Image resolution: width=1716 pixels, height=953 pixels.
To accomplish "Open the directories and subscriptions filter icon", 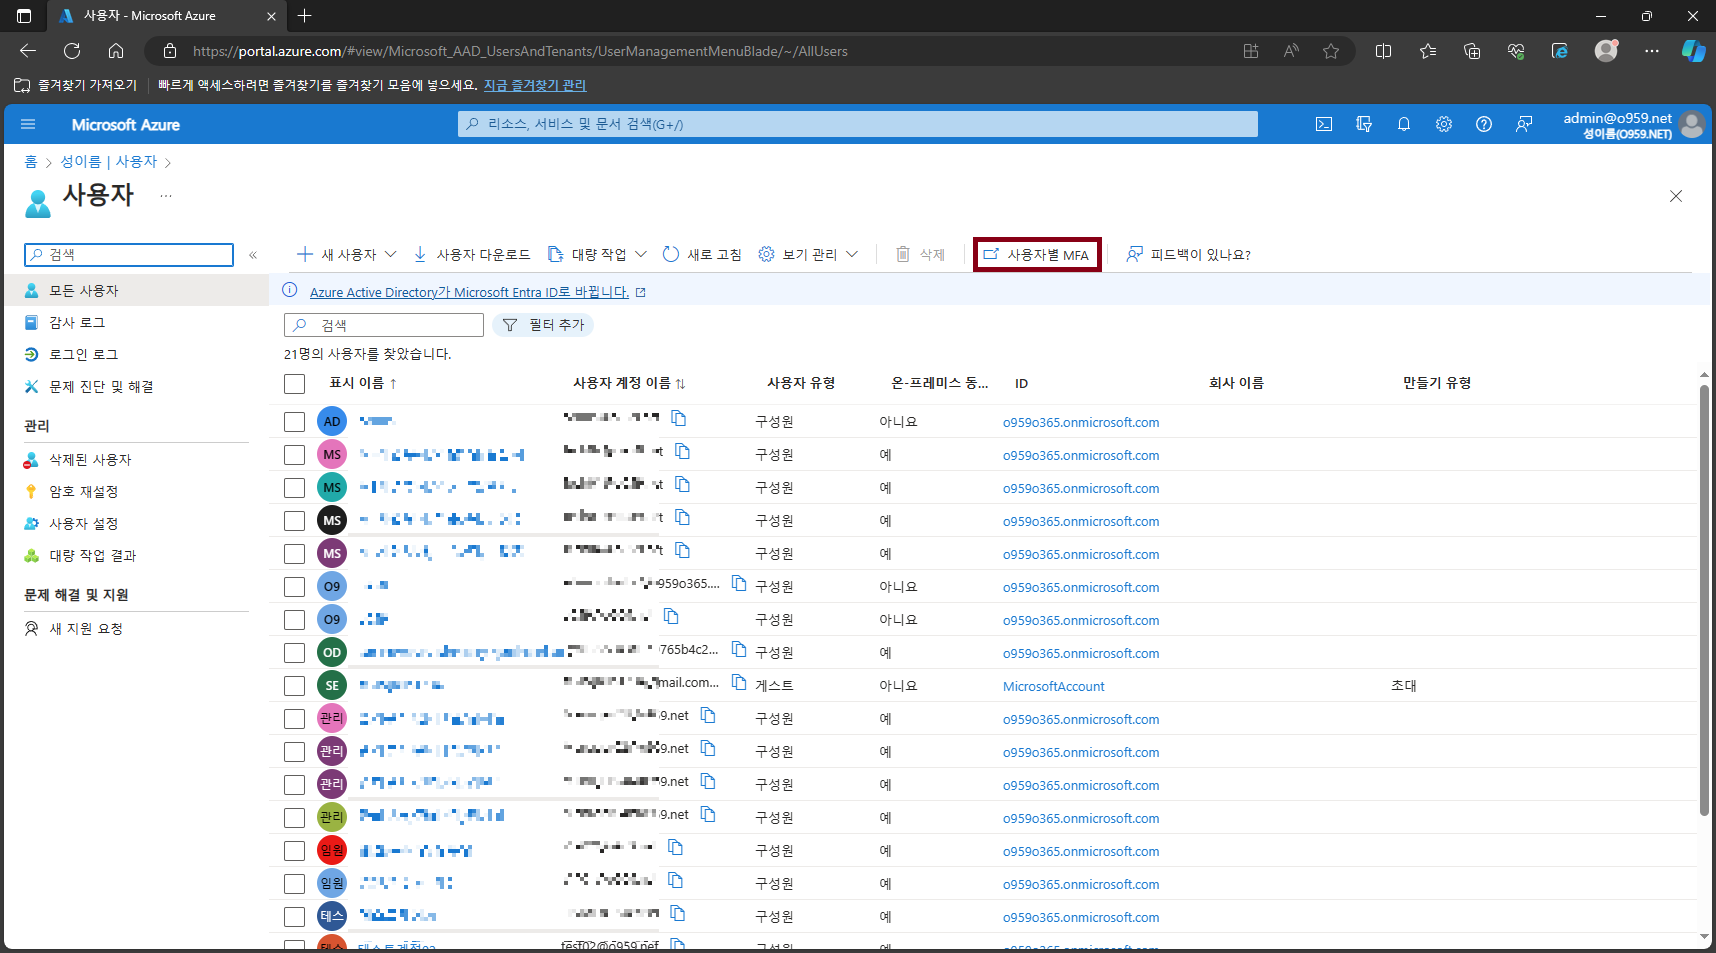I will click(x=1364, y=124).
